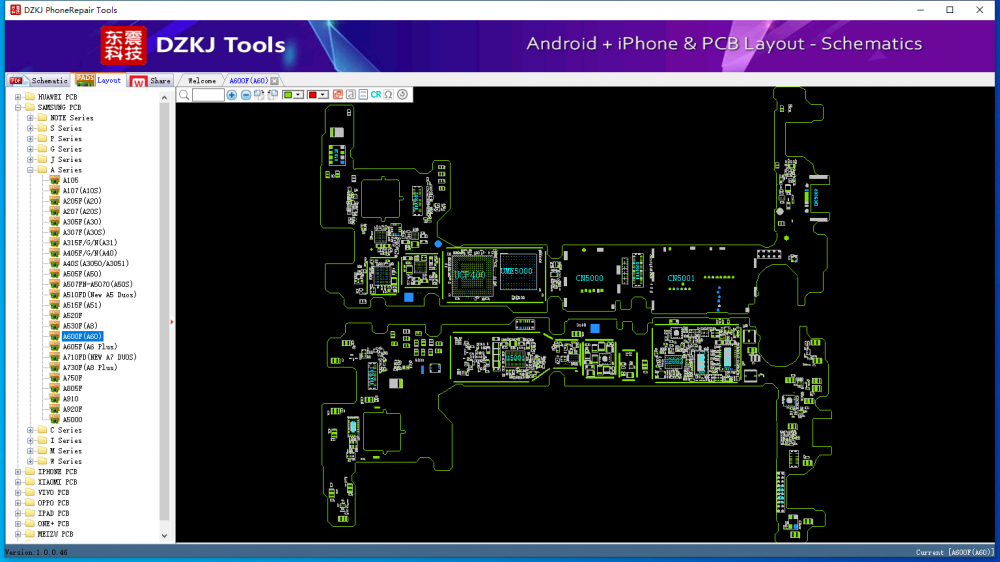Expand the J Series node
1000x562 pixels.
click(30, 159)
